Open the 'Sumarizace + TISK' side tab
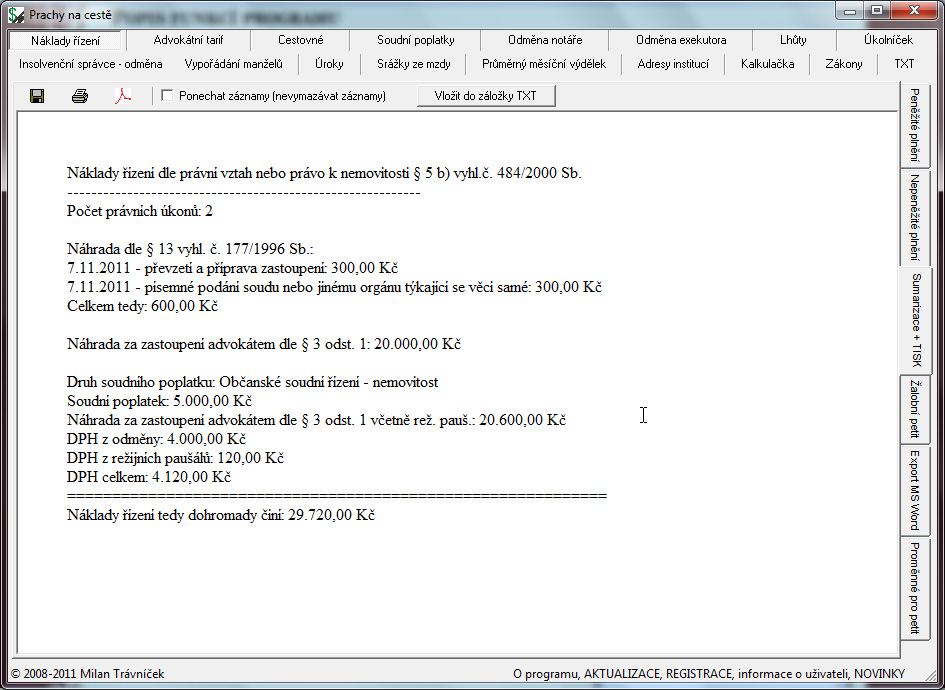945x690 pixels. click(x=915, y=321)
